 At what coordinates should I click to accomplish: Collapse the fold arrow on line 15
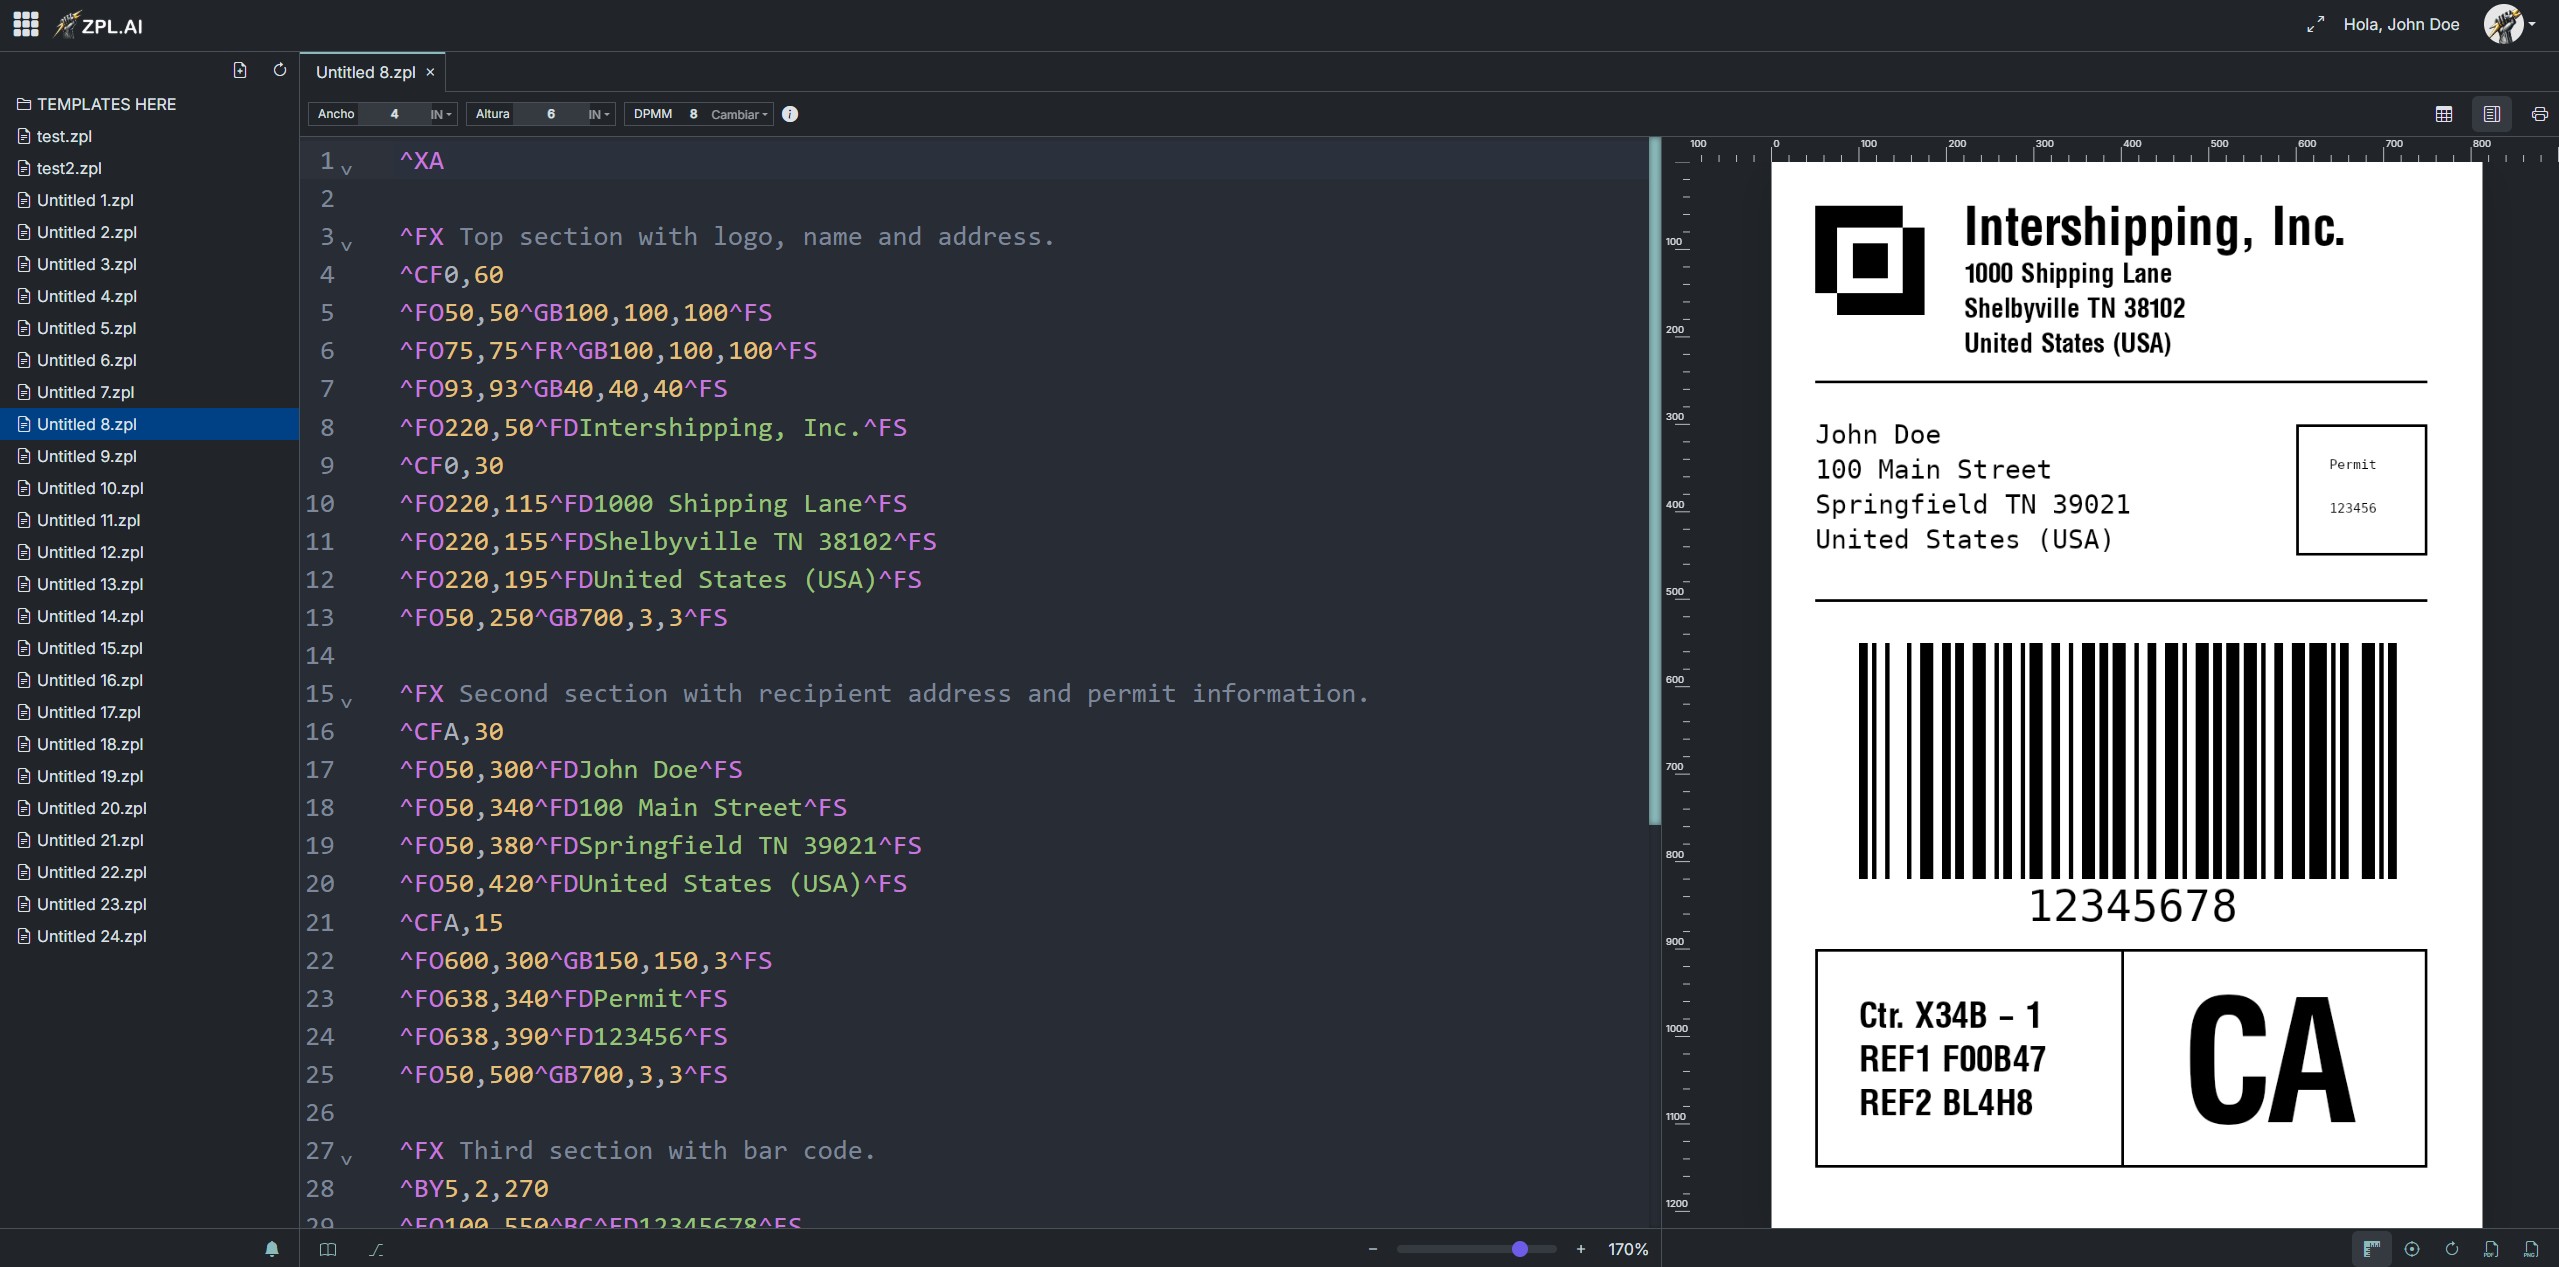pos(347,702)
